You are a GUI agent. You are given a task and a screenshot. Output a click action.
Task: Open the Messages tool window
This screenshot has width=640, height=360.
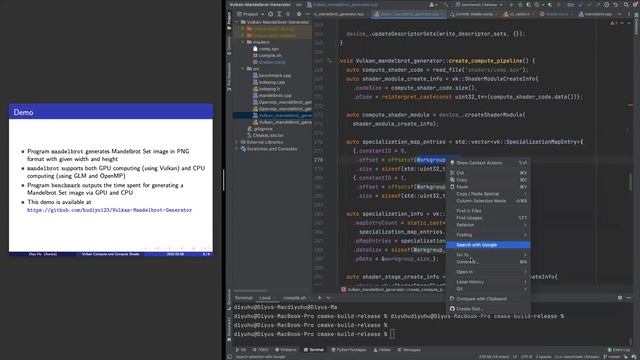click(x=409, y=350)
